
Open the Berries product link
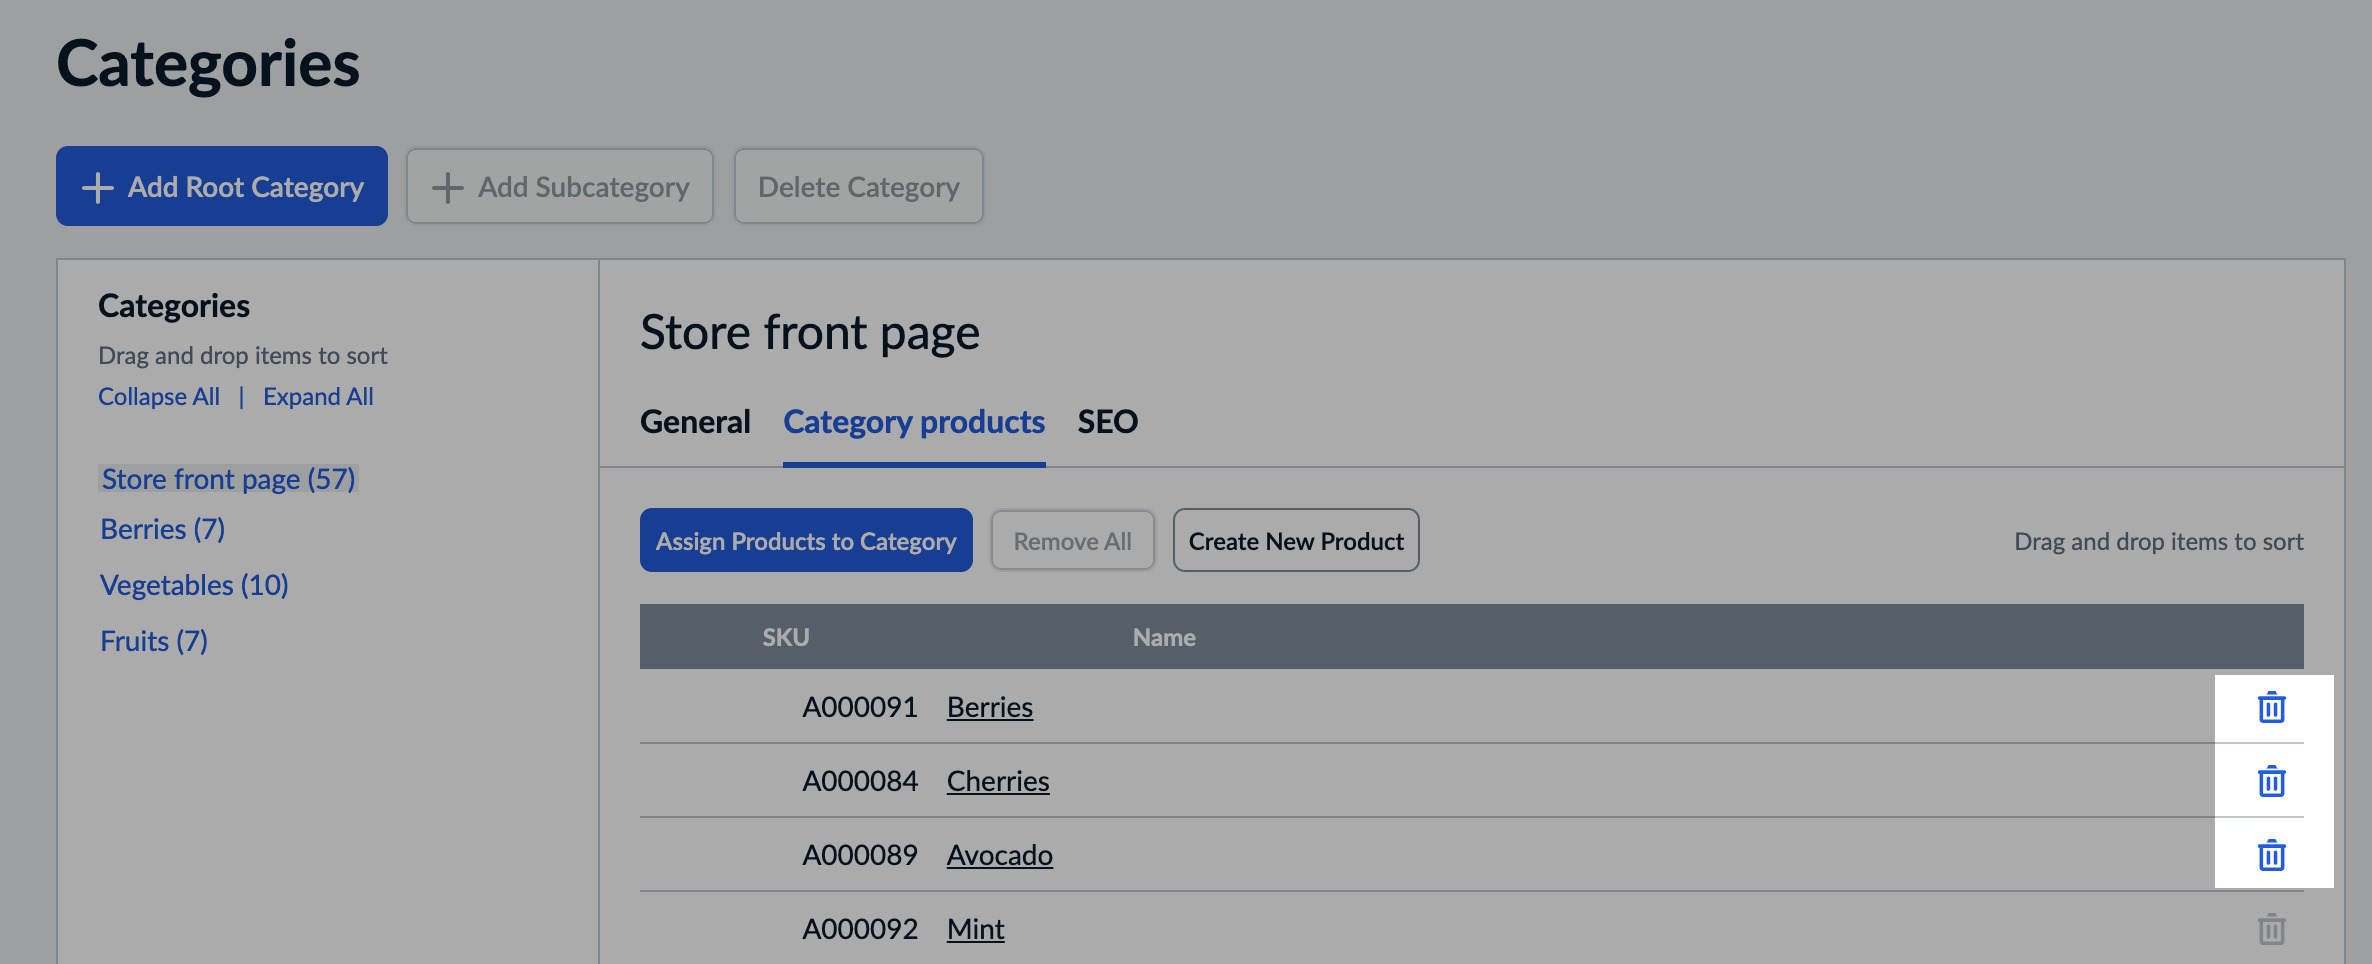990,707
